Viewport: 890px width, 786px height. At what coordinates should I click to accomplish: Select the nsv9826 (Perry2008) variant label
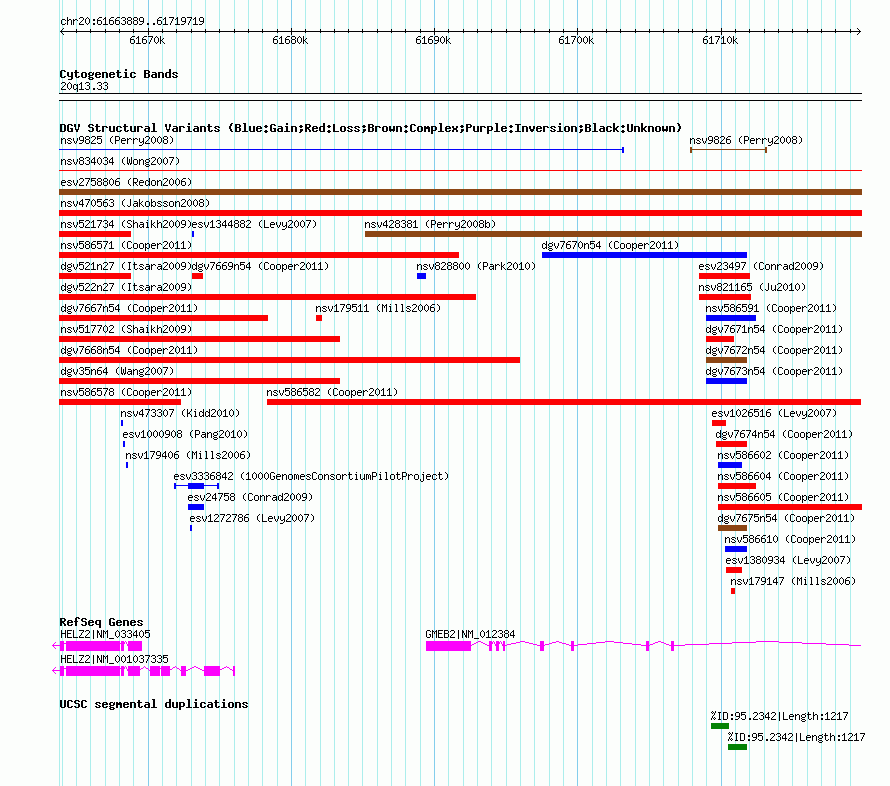(x=746, y=140)
